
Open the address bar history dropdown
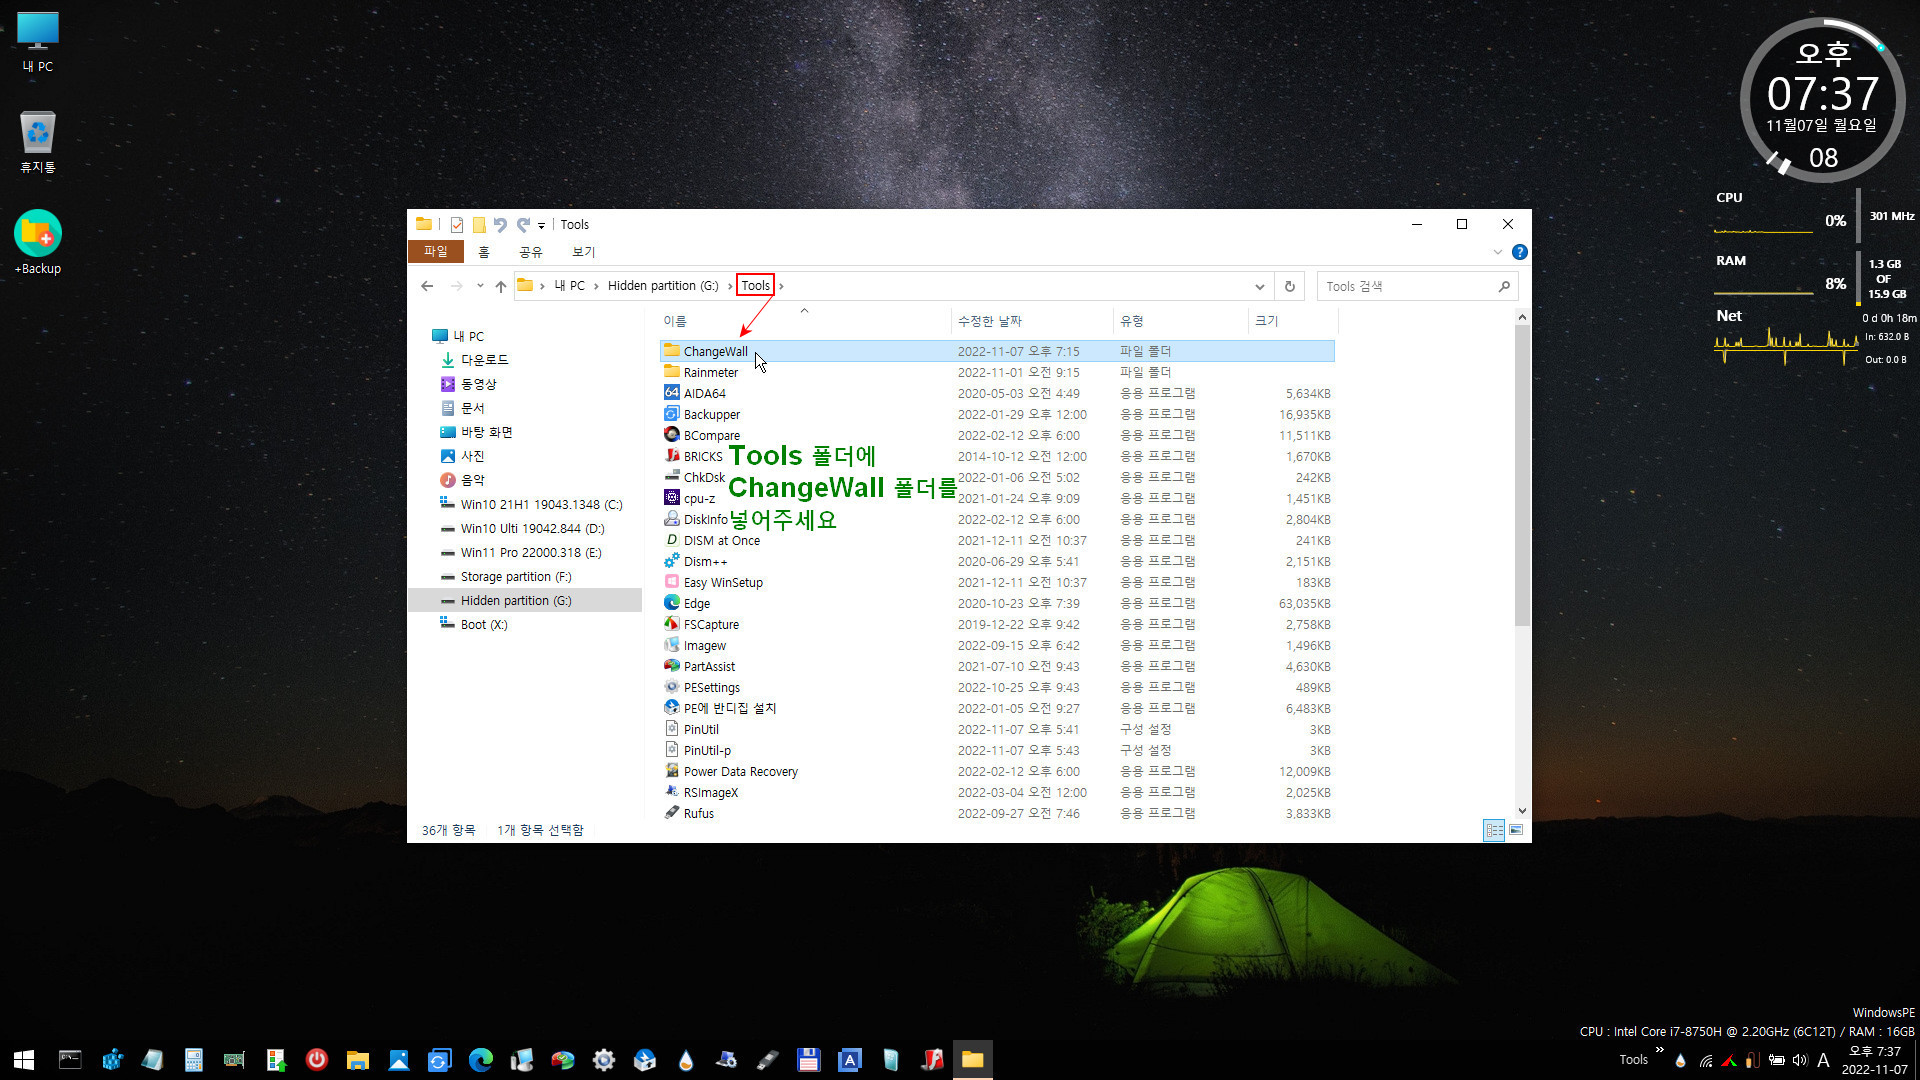coord(1259,286)
